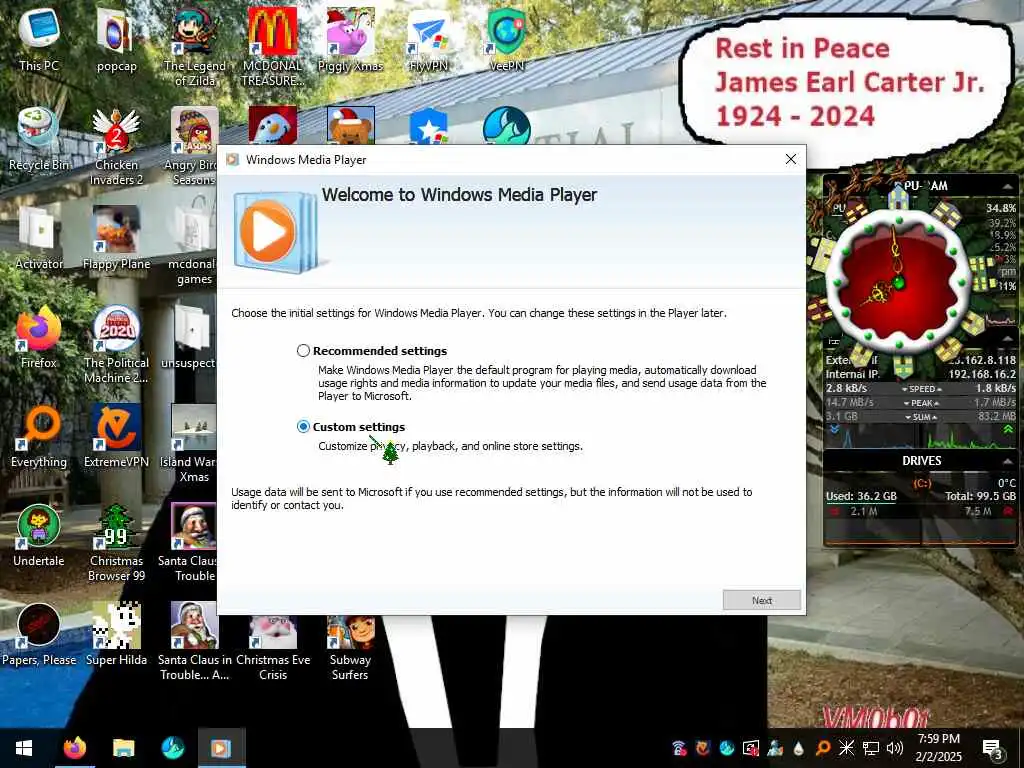The width and height of the screenshot is (1024, 768).
Task: Launch the Flappy Plane game
Action: [116, 238]
